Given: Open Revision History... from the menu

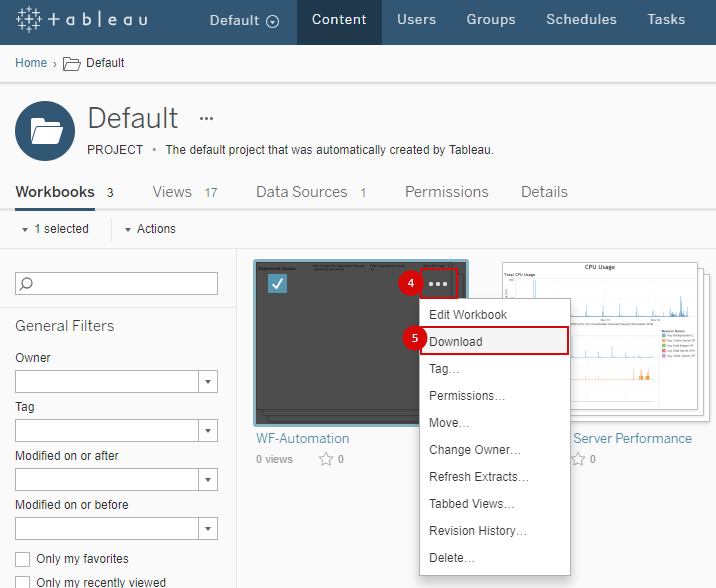Looking at the screenshot, I should click(x=495, y=530).
